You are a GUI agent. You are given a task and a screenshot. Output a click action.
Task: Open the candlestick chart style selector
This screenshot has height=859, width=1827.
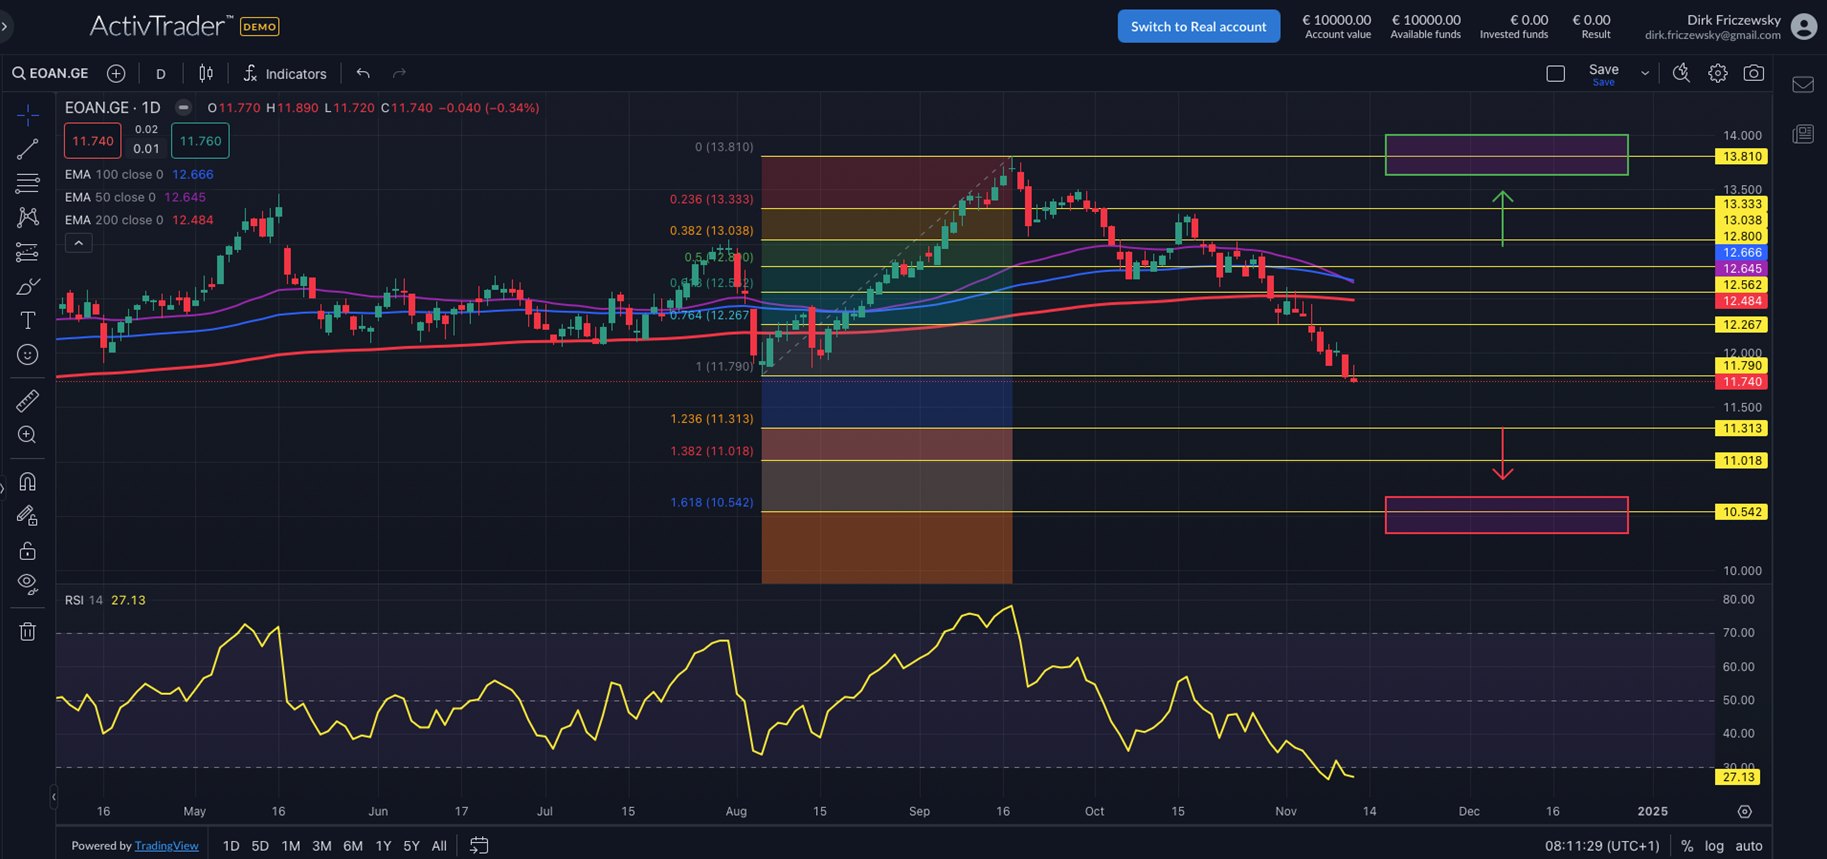pyautogui.click(x=206, y=74)
